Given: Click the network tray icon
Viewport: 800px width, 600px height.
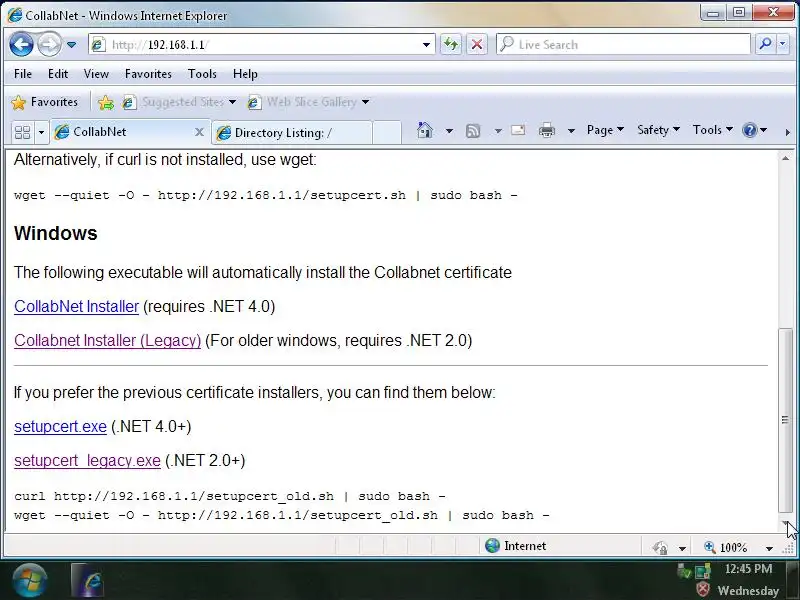Looking at the screenshot, I should [702, 570].
